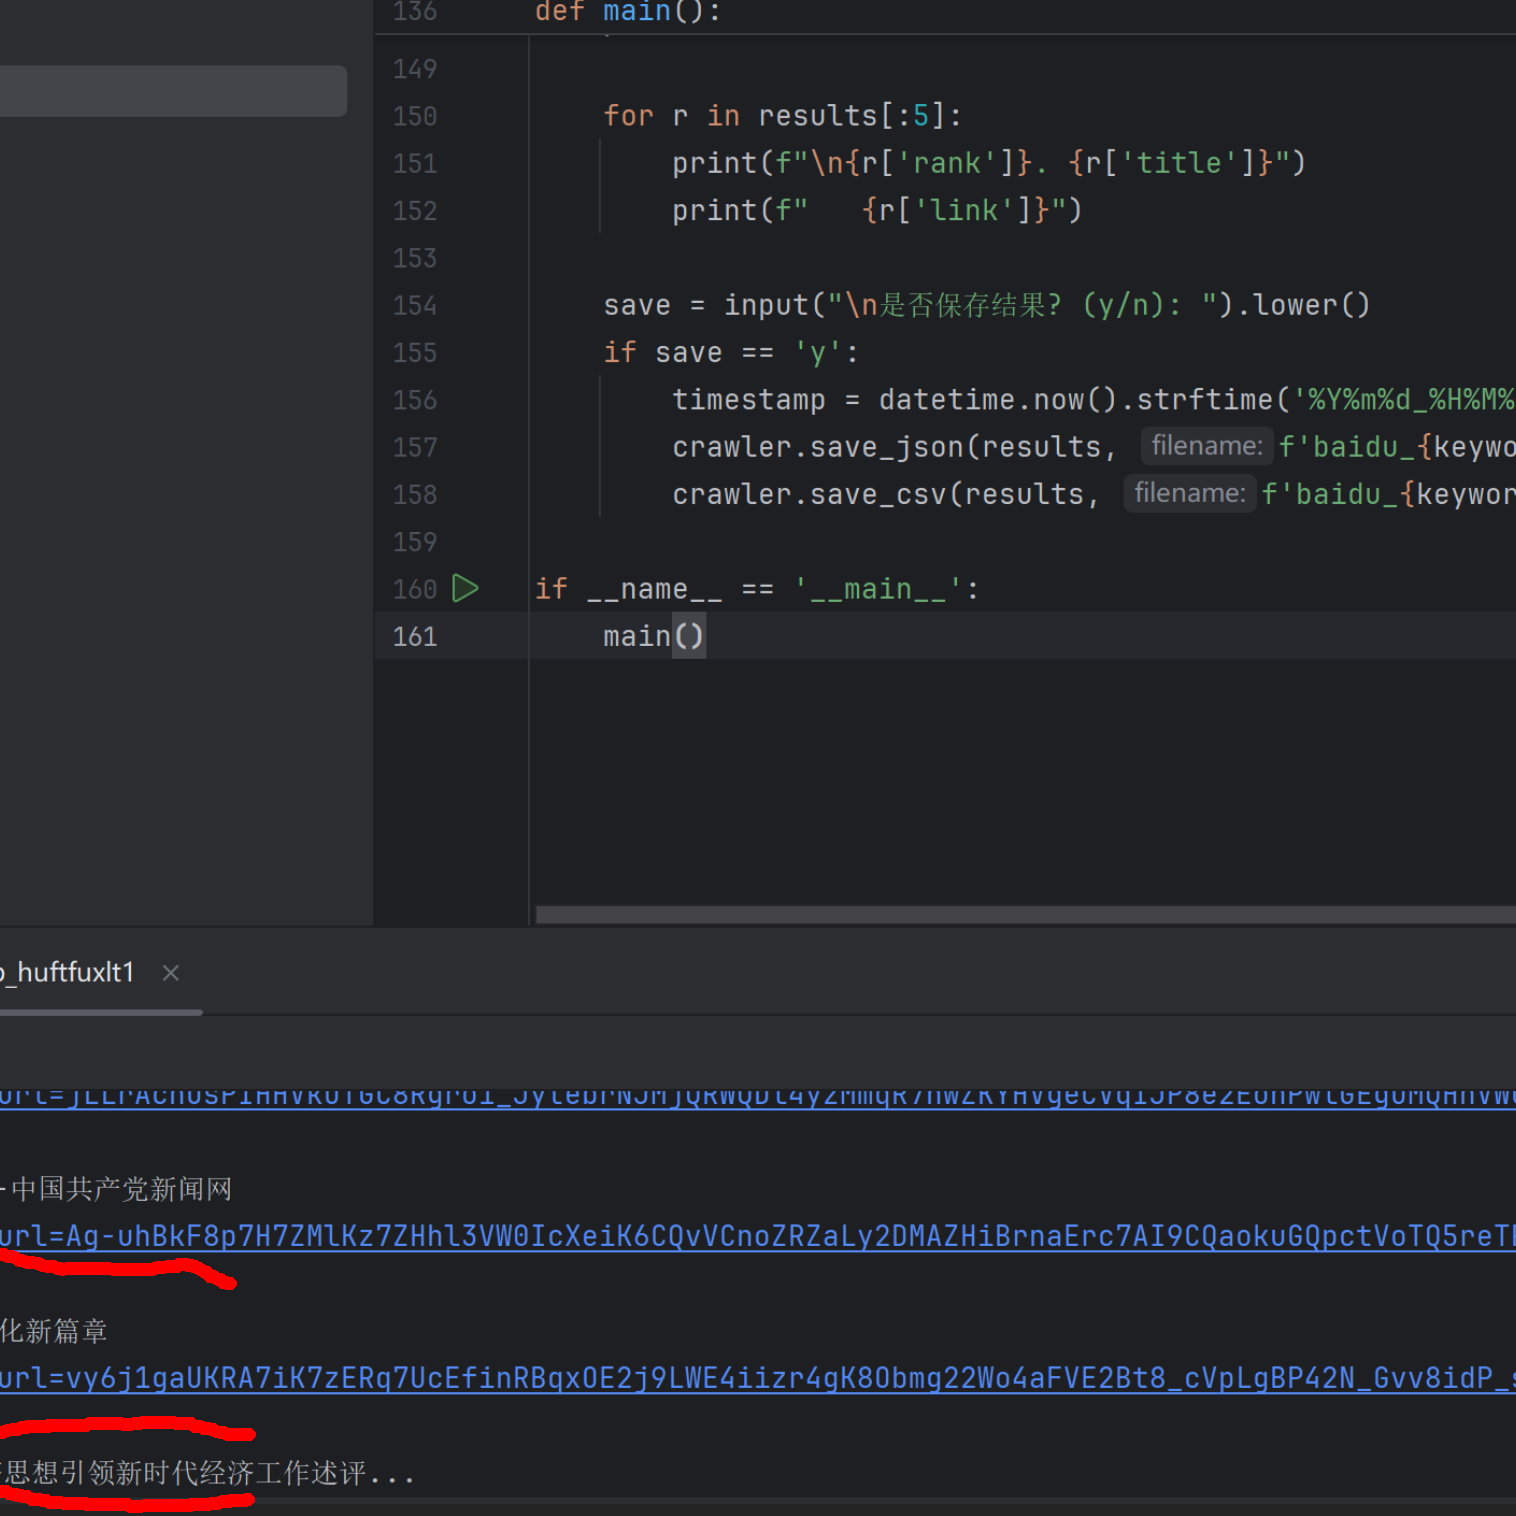Click the green run arrow at line 160
The width and height of the screenshot is (1516, 1516).
point(465,589)
